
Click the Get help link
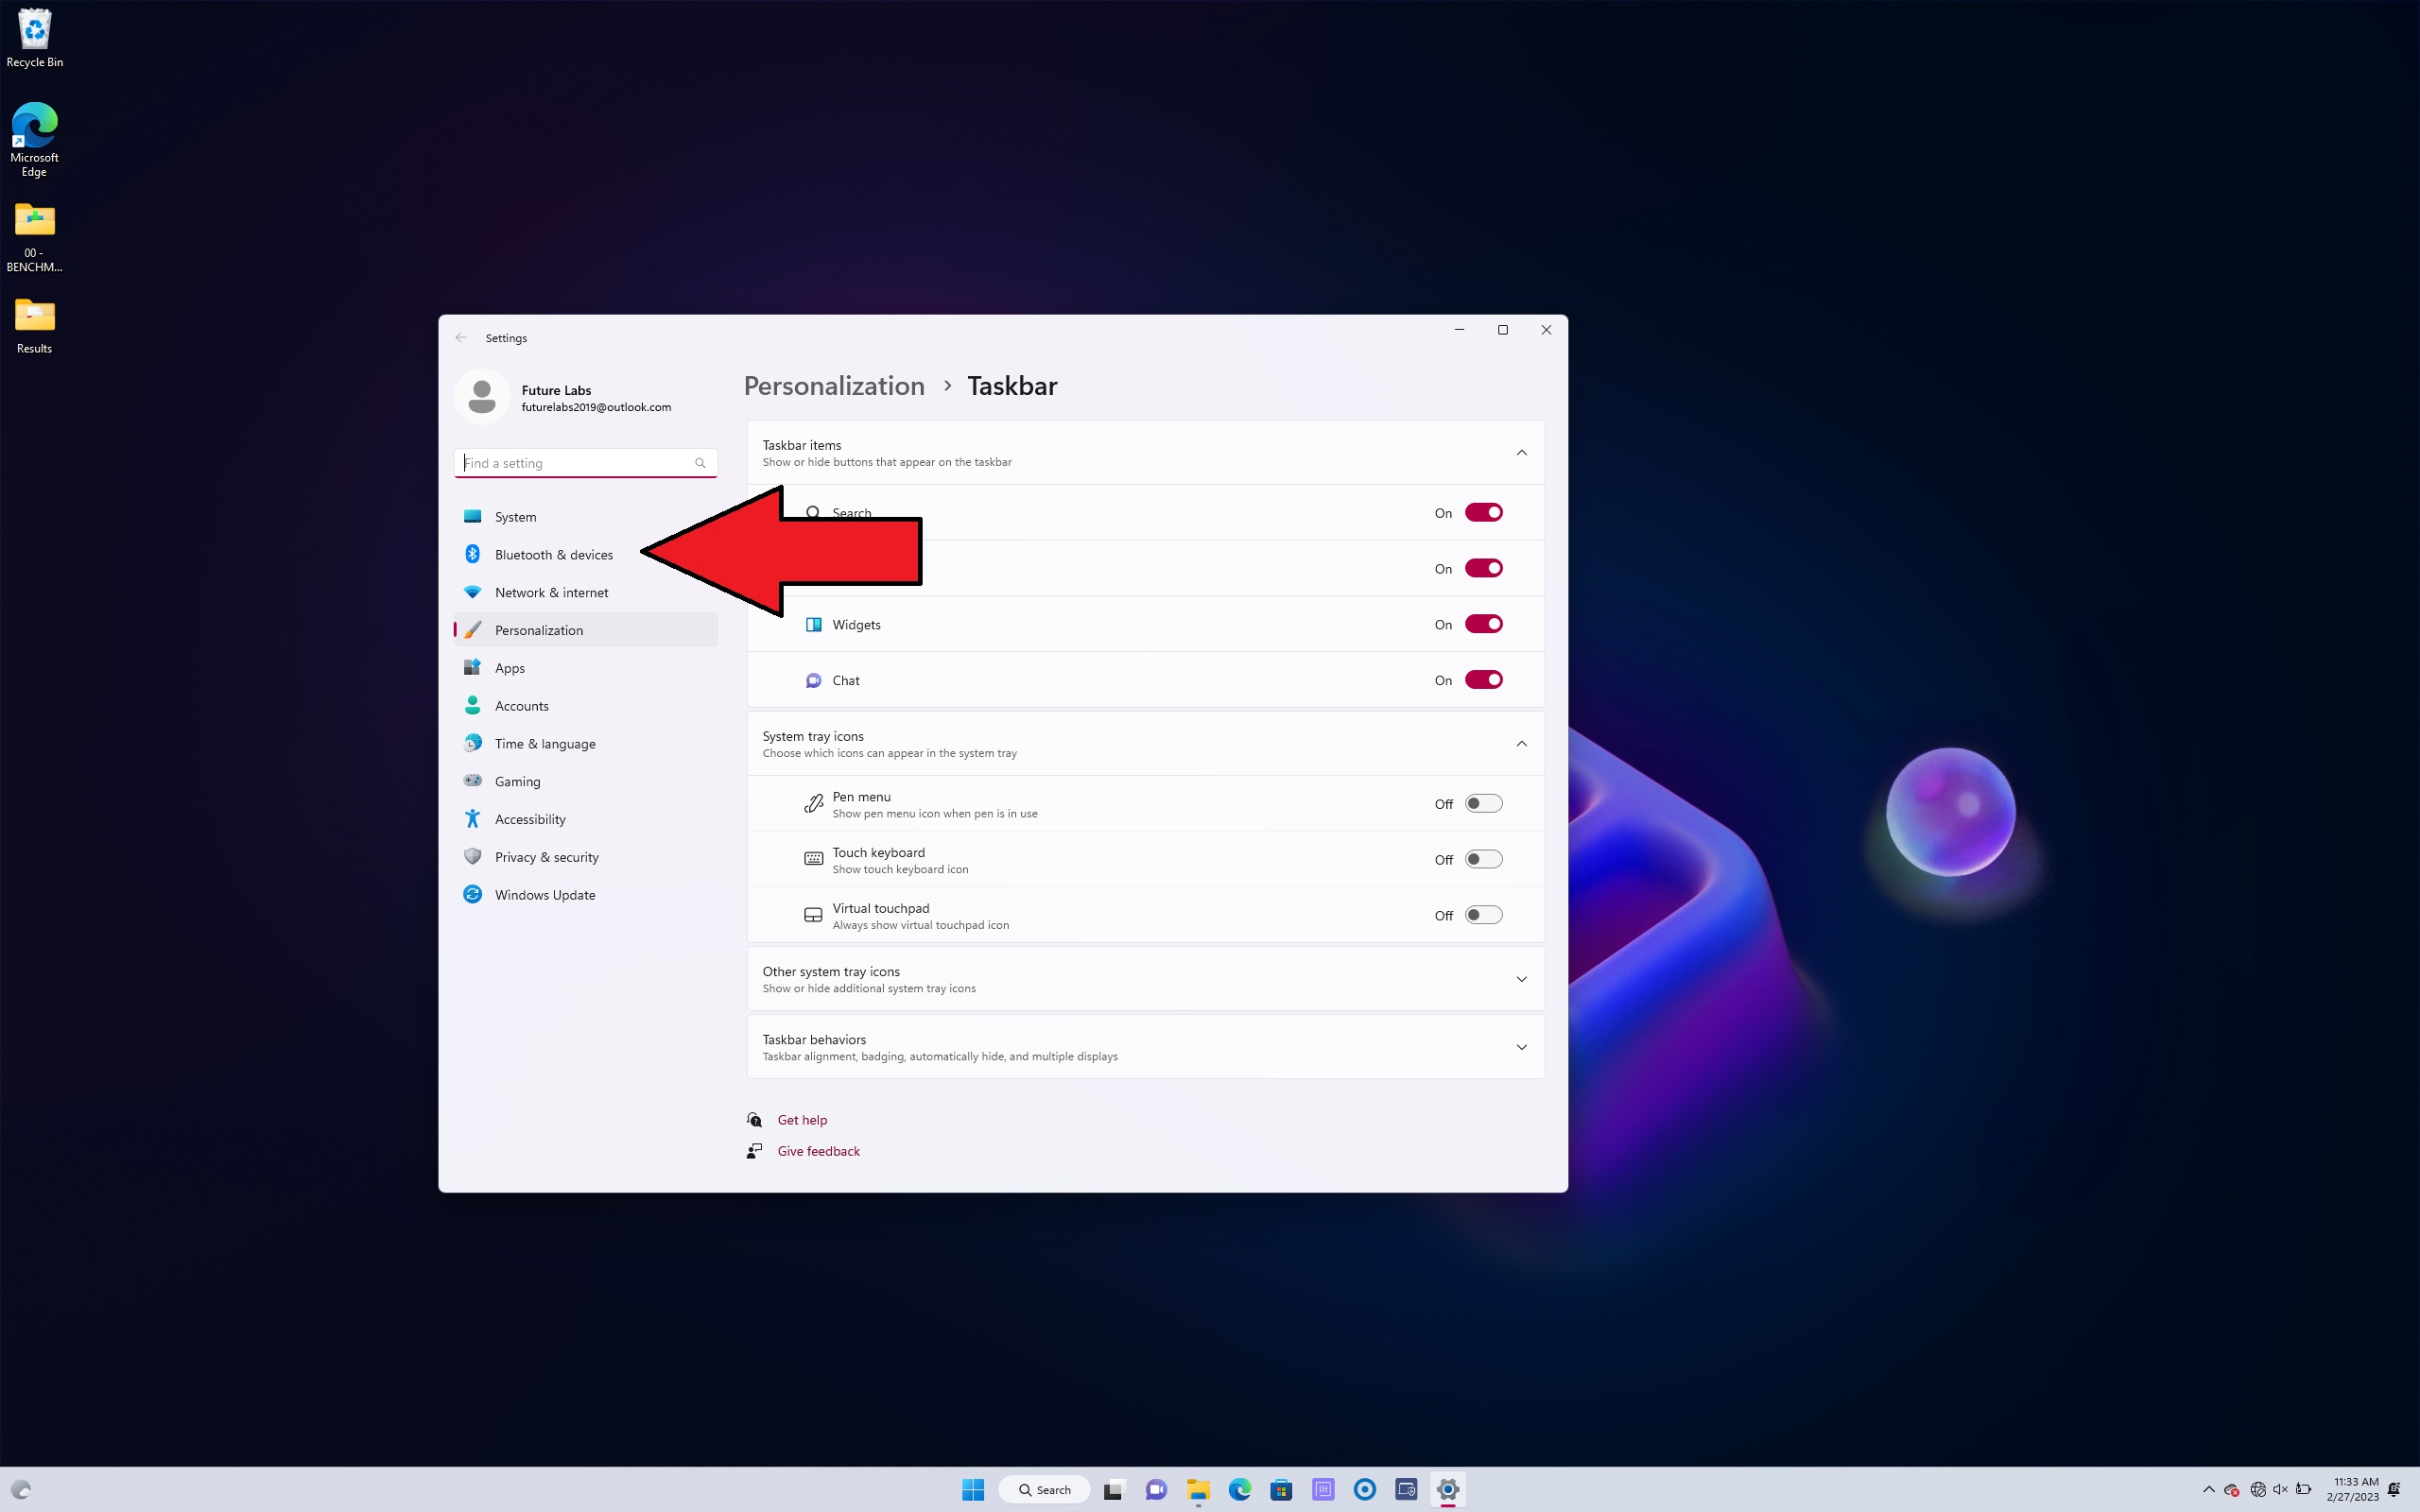coord(802,1118)
